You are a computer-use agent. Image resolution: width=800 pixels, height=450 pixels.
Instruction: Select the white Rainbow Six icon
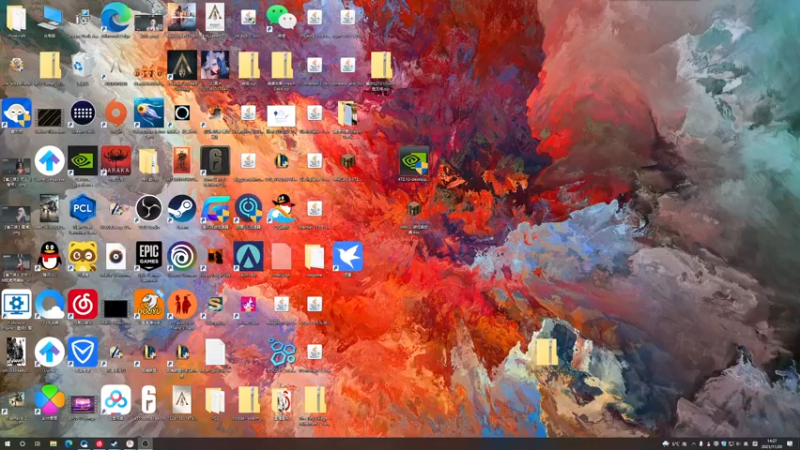click(149, 399)
